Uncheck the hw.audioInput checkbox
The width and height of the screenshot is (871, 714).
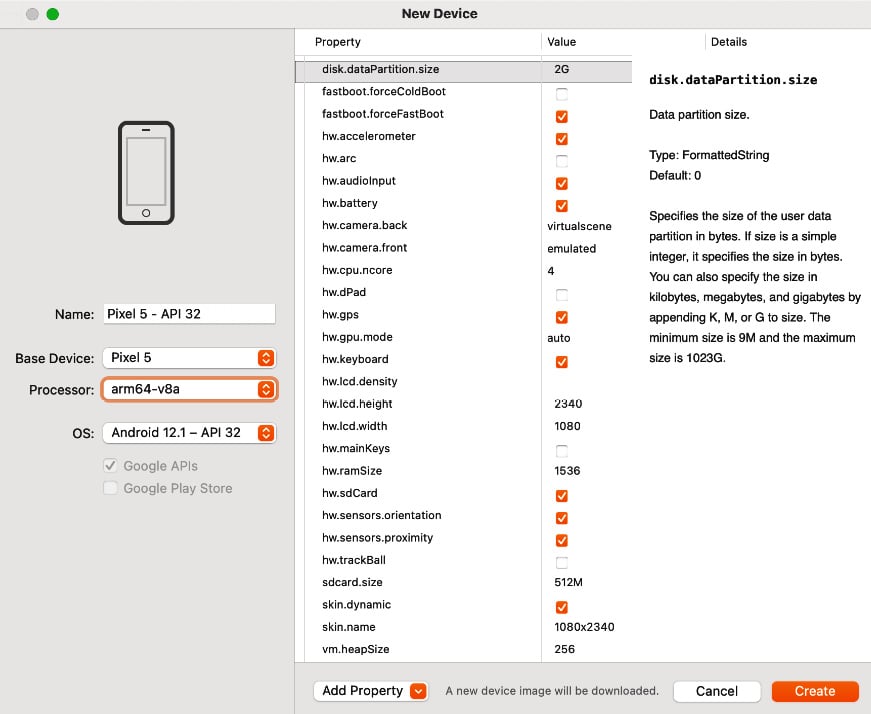pyautogui.click(x=562, y=183)
